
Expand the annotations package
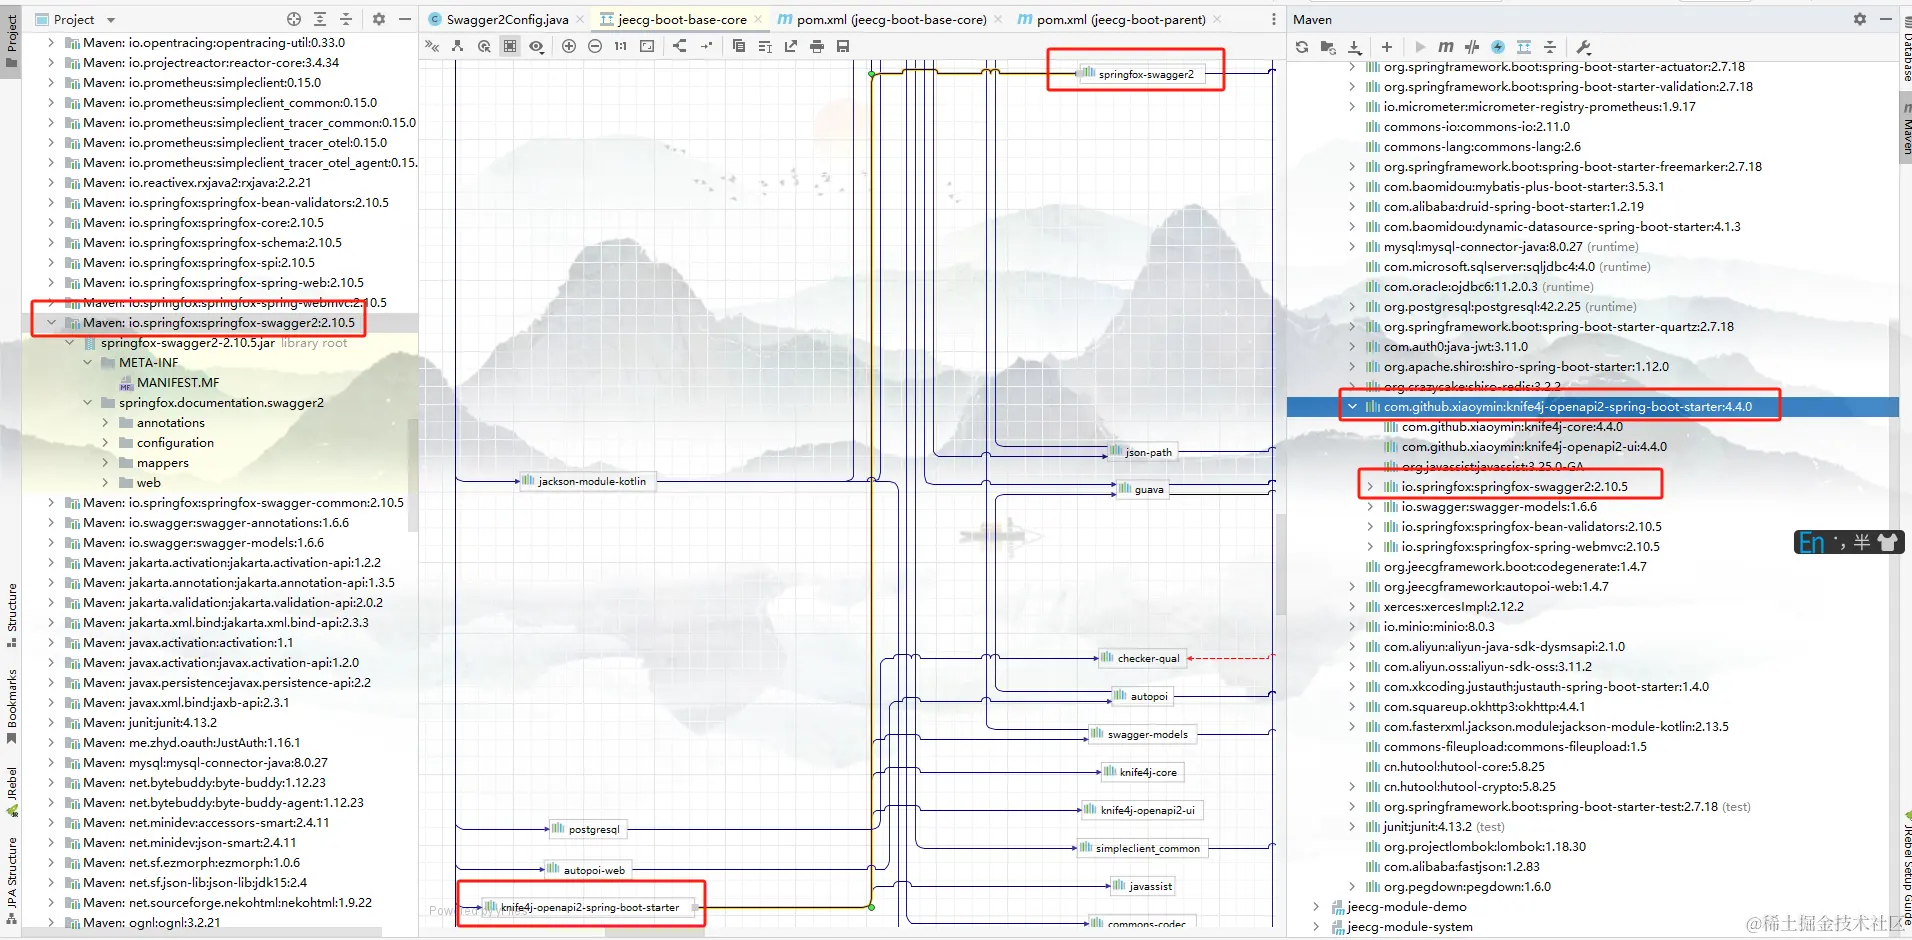tap(106, 423)
